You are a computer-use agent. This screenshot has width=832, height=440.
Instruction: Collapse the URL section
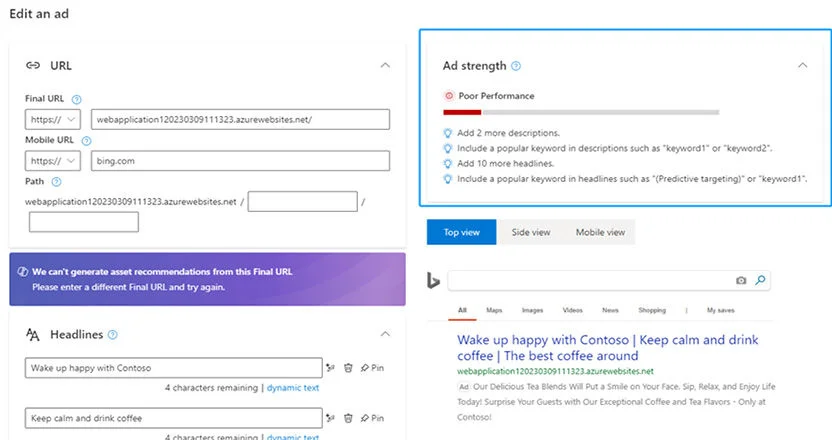coord(385,65)
